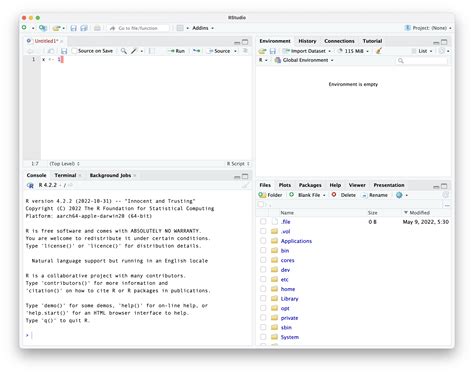474x374 pixels.
Task: Click the Environment search field
Action: (x=421, y=60)
